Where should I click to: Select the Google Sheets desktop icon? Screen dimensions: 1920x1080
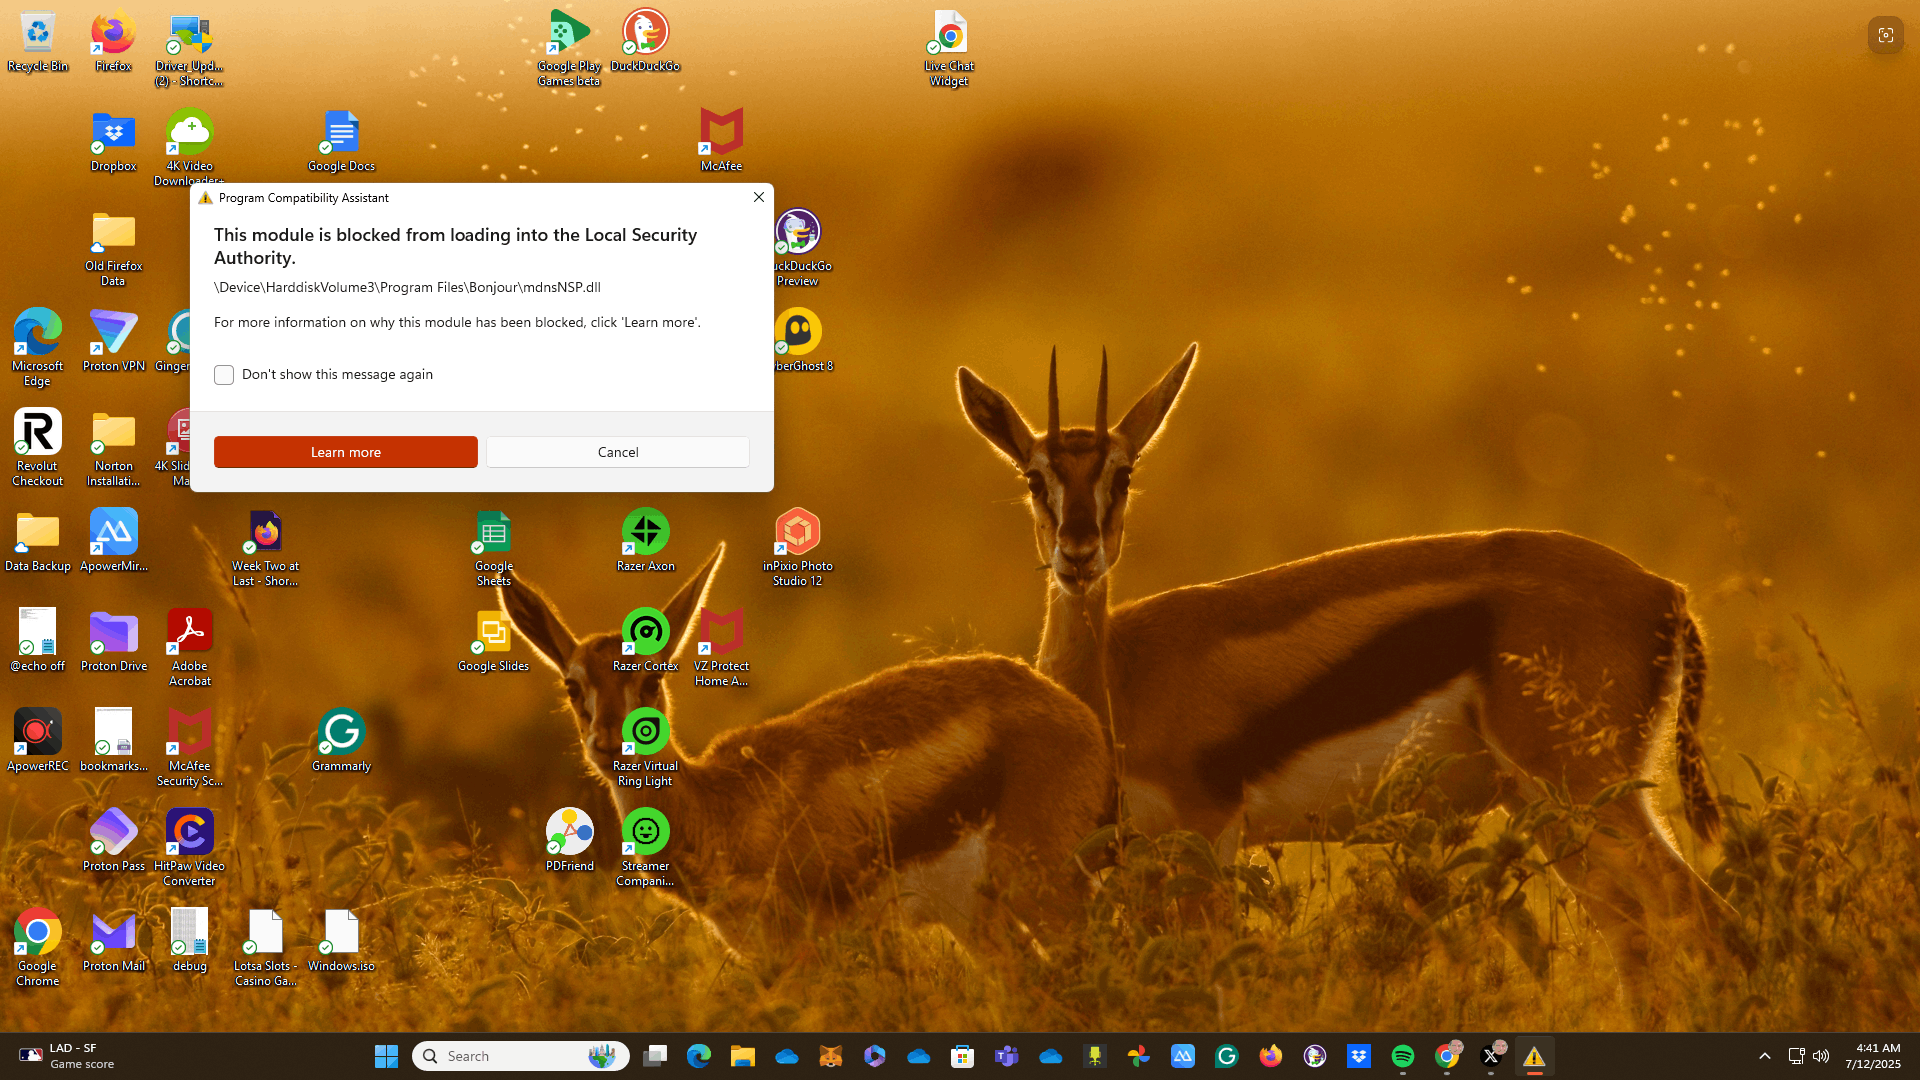pos(493,547)
